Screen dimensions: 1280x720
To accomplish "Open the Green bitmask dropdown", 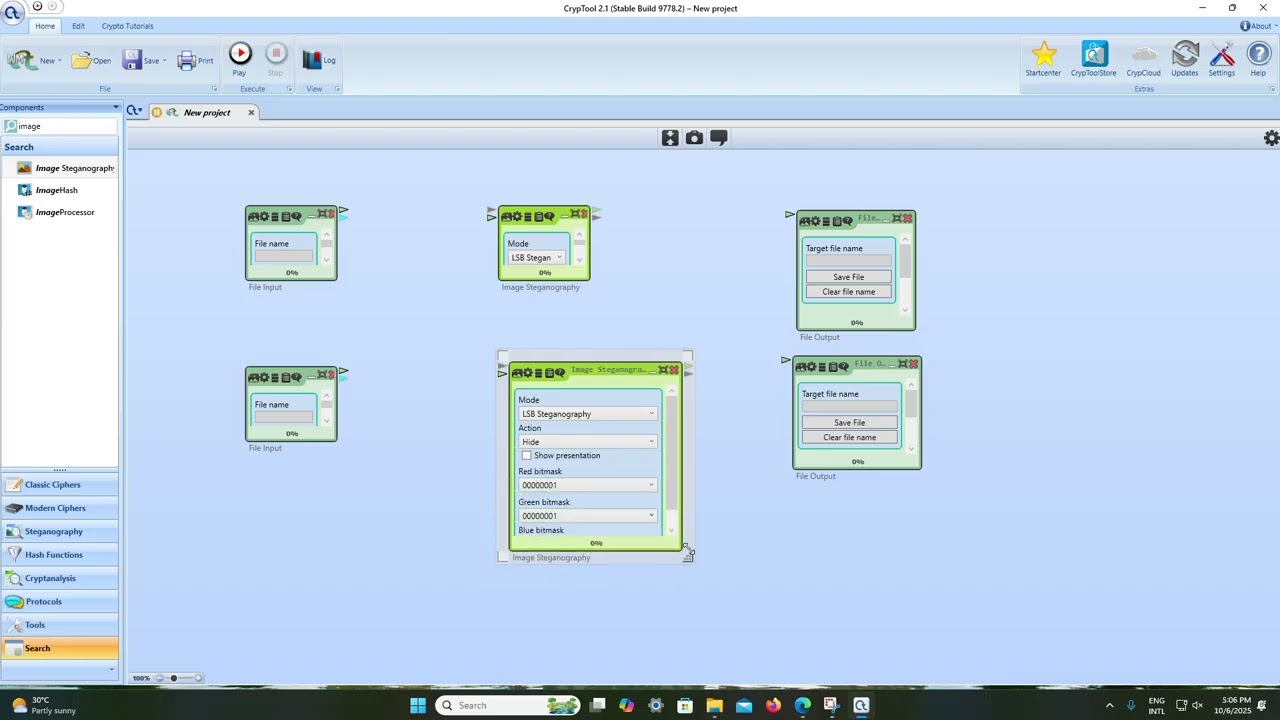I will click(587, 516).
